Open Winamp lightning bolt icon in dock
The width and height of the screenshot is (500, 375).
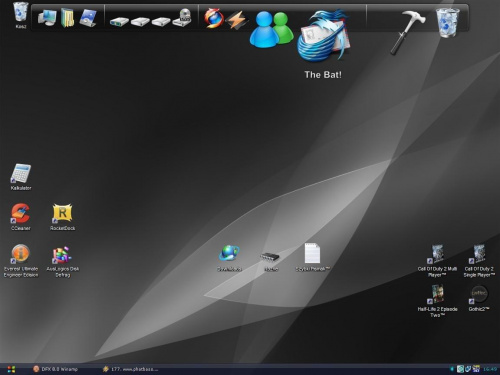point(237,19)
